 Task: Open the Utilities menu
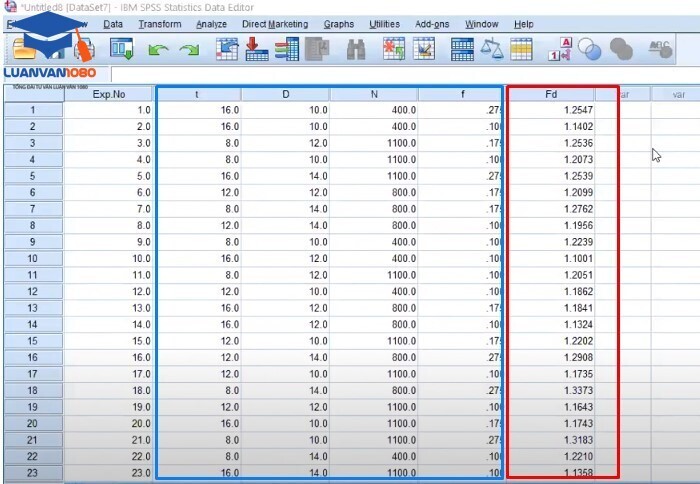click(384, 24)
